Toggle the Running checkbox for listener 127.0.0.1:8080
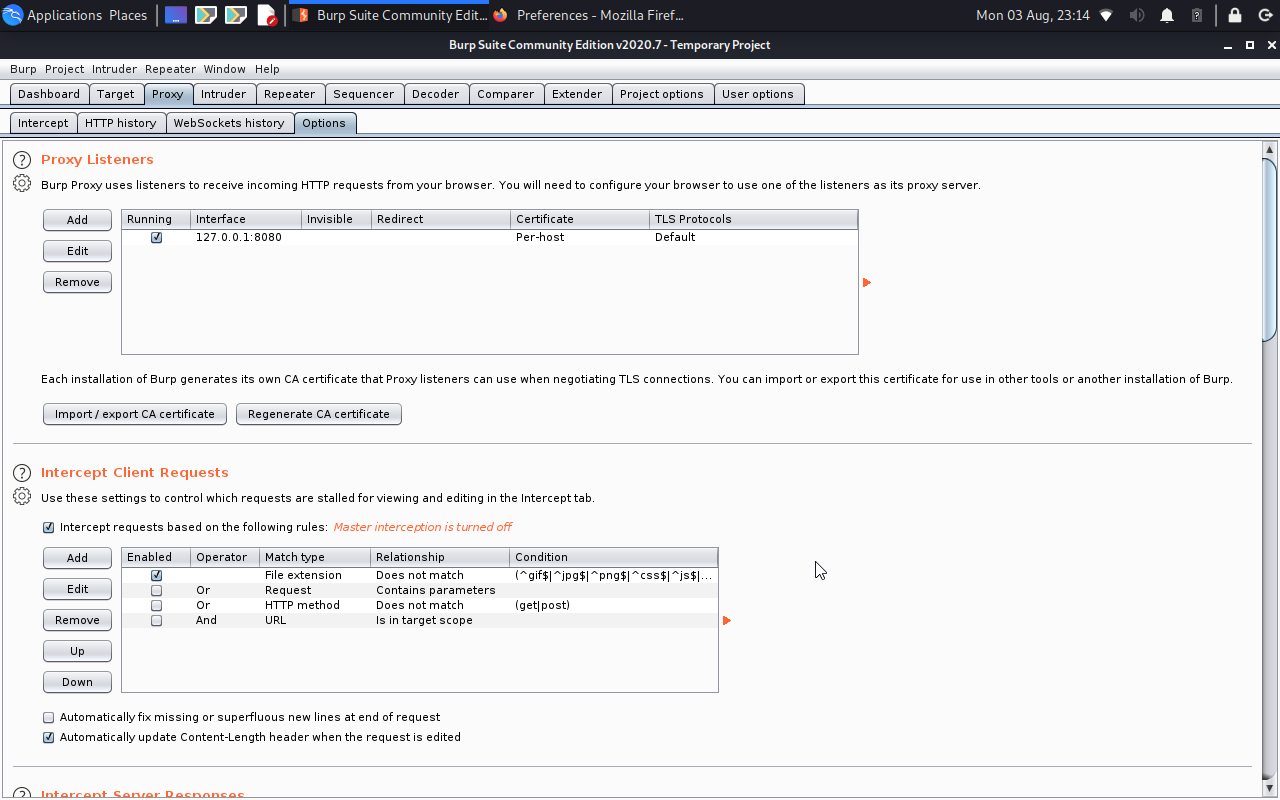This screenshot has height=800, width=1280. click(x=156, y=237)
